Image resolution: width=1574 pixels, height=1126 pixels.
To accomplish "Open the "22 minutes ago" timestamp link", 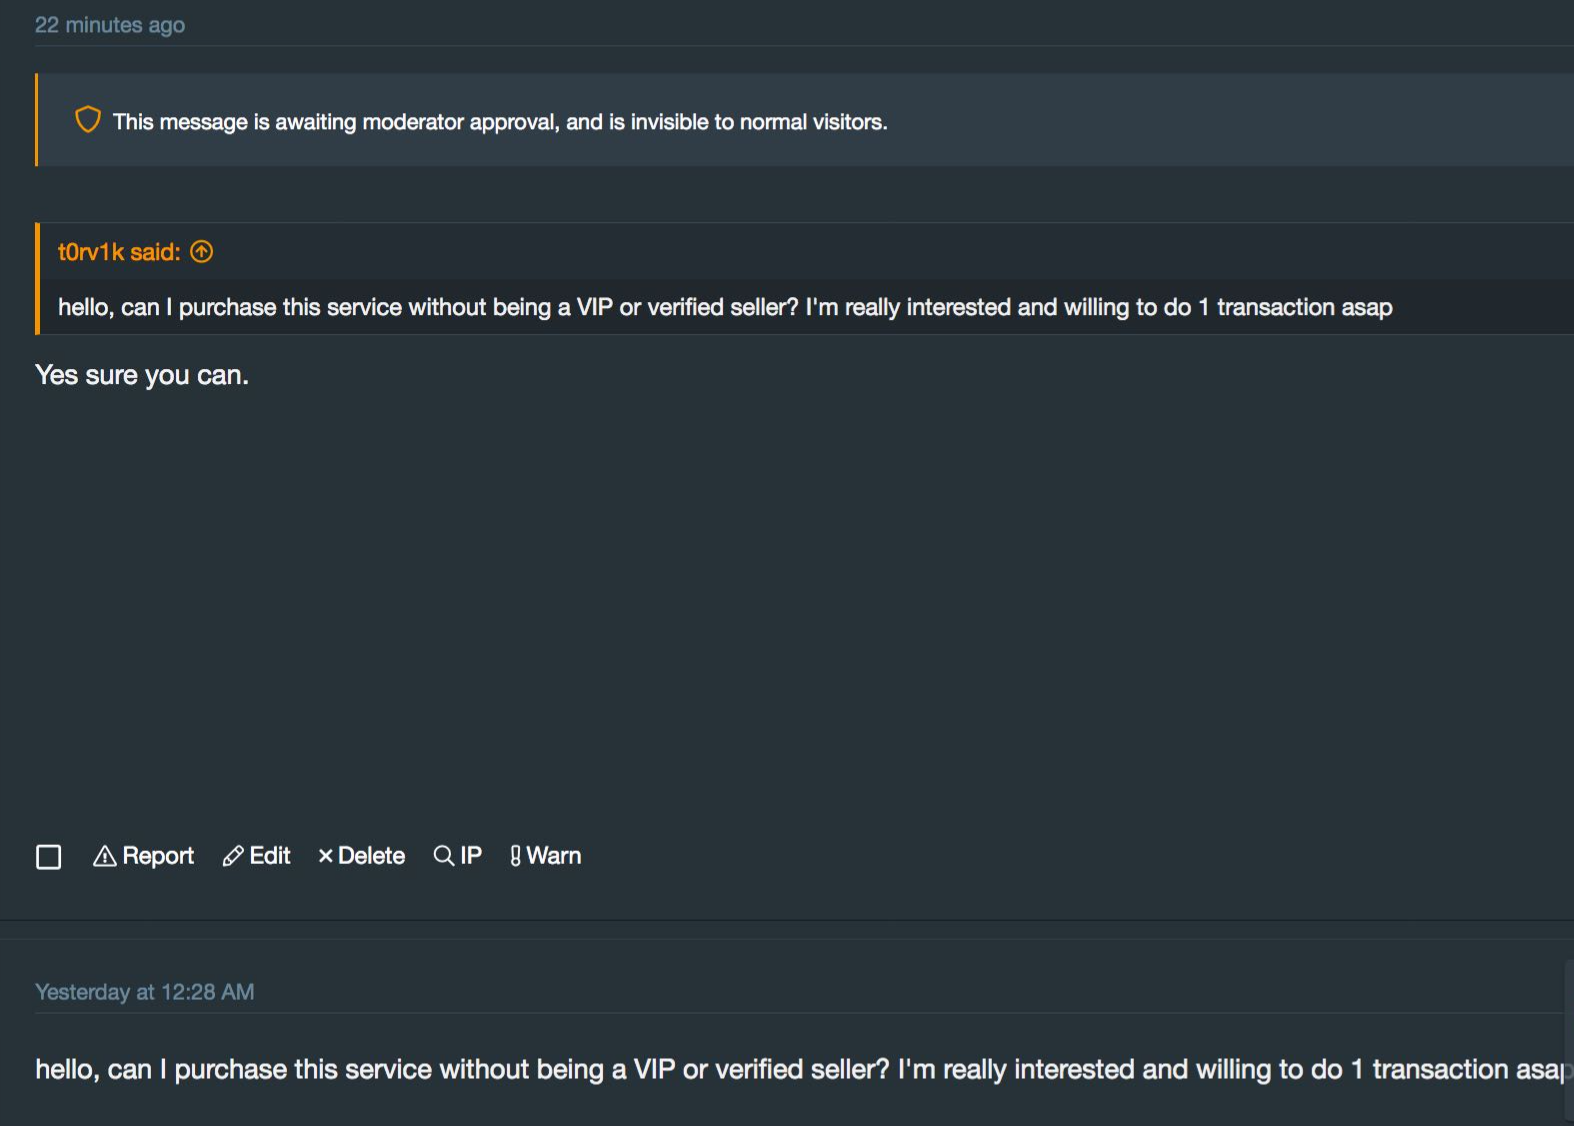I will [110, 25].
